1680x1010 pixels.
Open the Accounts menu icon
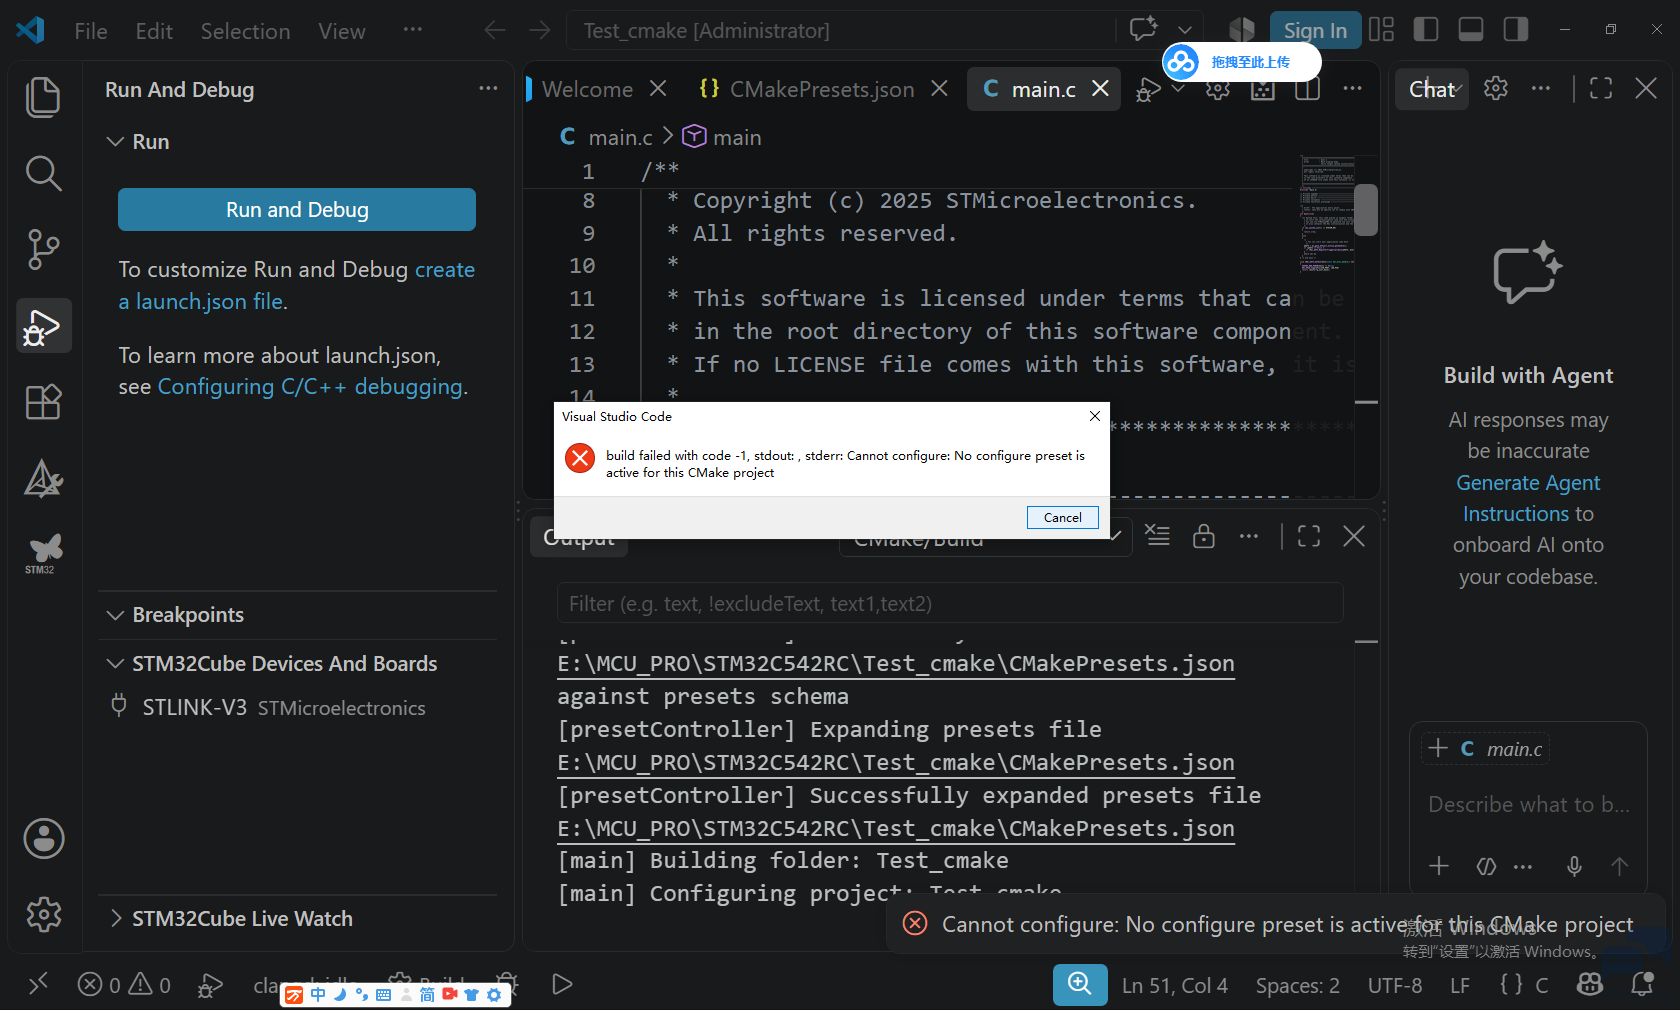44,838
